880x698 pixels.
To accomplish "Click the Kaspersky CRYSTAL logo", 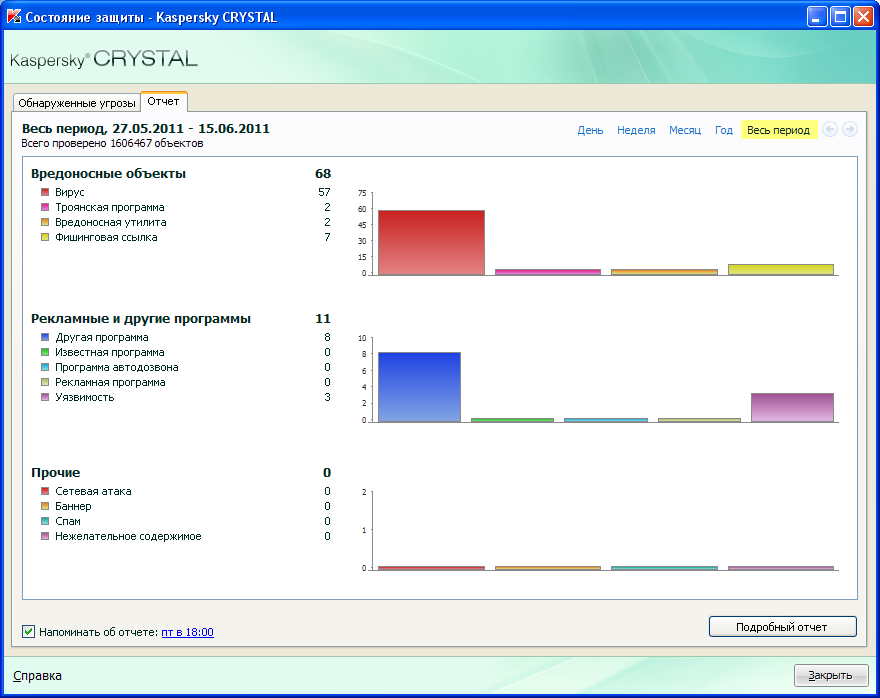I will point(104,59).
